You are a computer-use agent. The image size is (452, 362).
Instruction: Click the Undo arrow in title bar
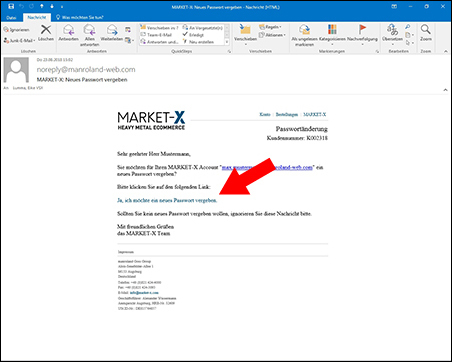point(22,6)
